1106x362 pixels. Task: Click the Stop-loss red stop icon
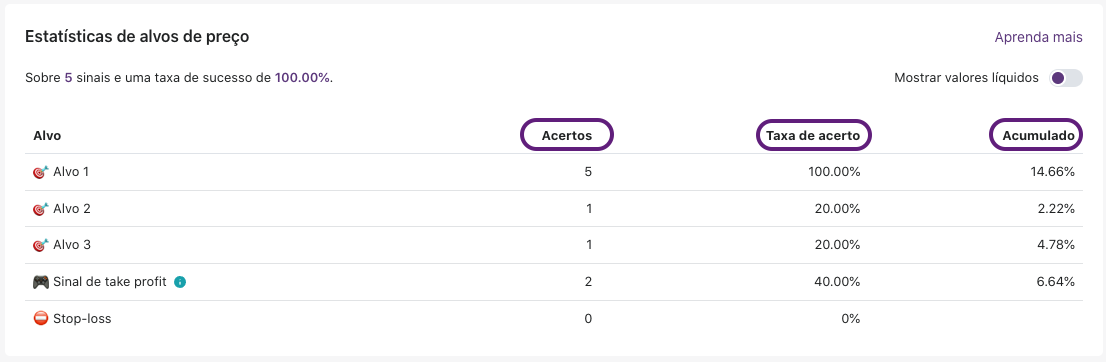pyautogui.click(x=41, y=318)
